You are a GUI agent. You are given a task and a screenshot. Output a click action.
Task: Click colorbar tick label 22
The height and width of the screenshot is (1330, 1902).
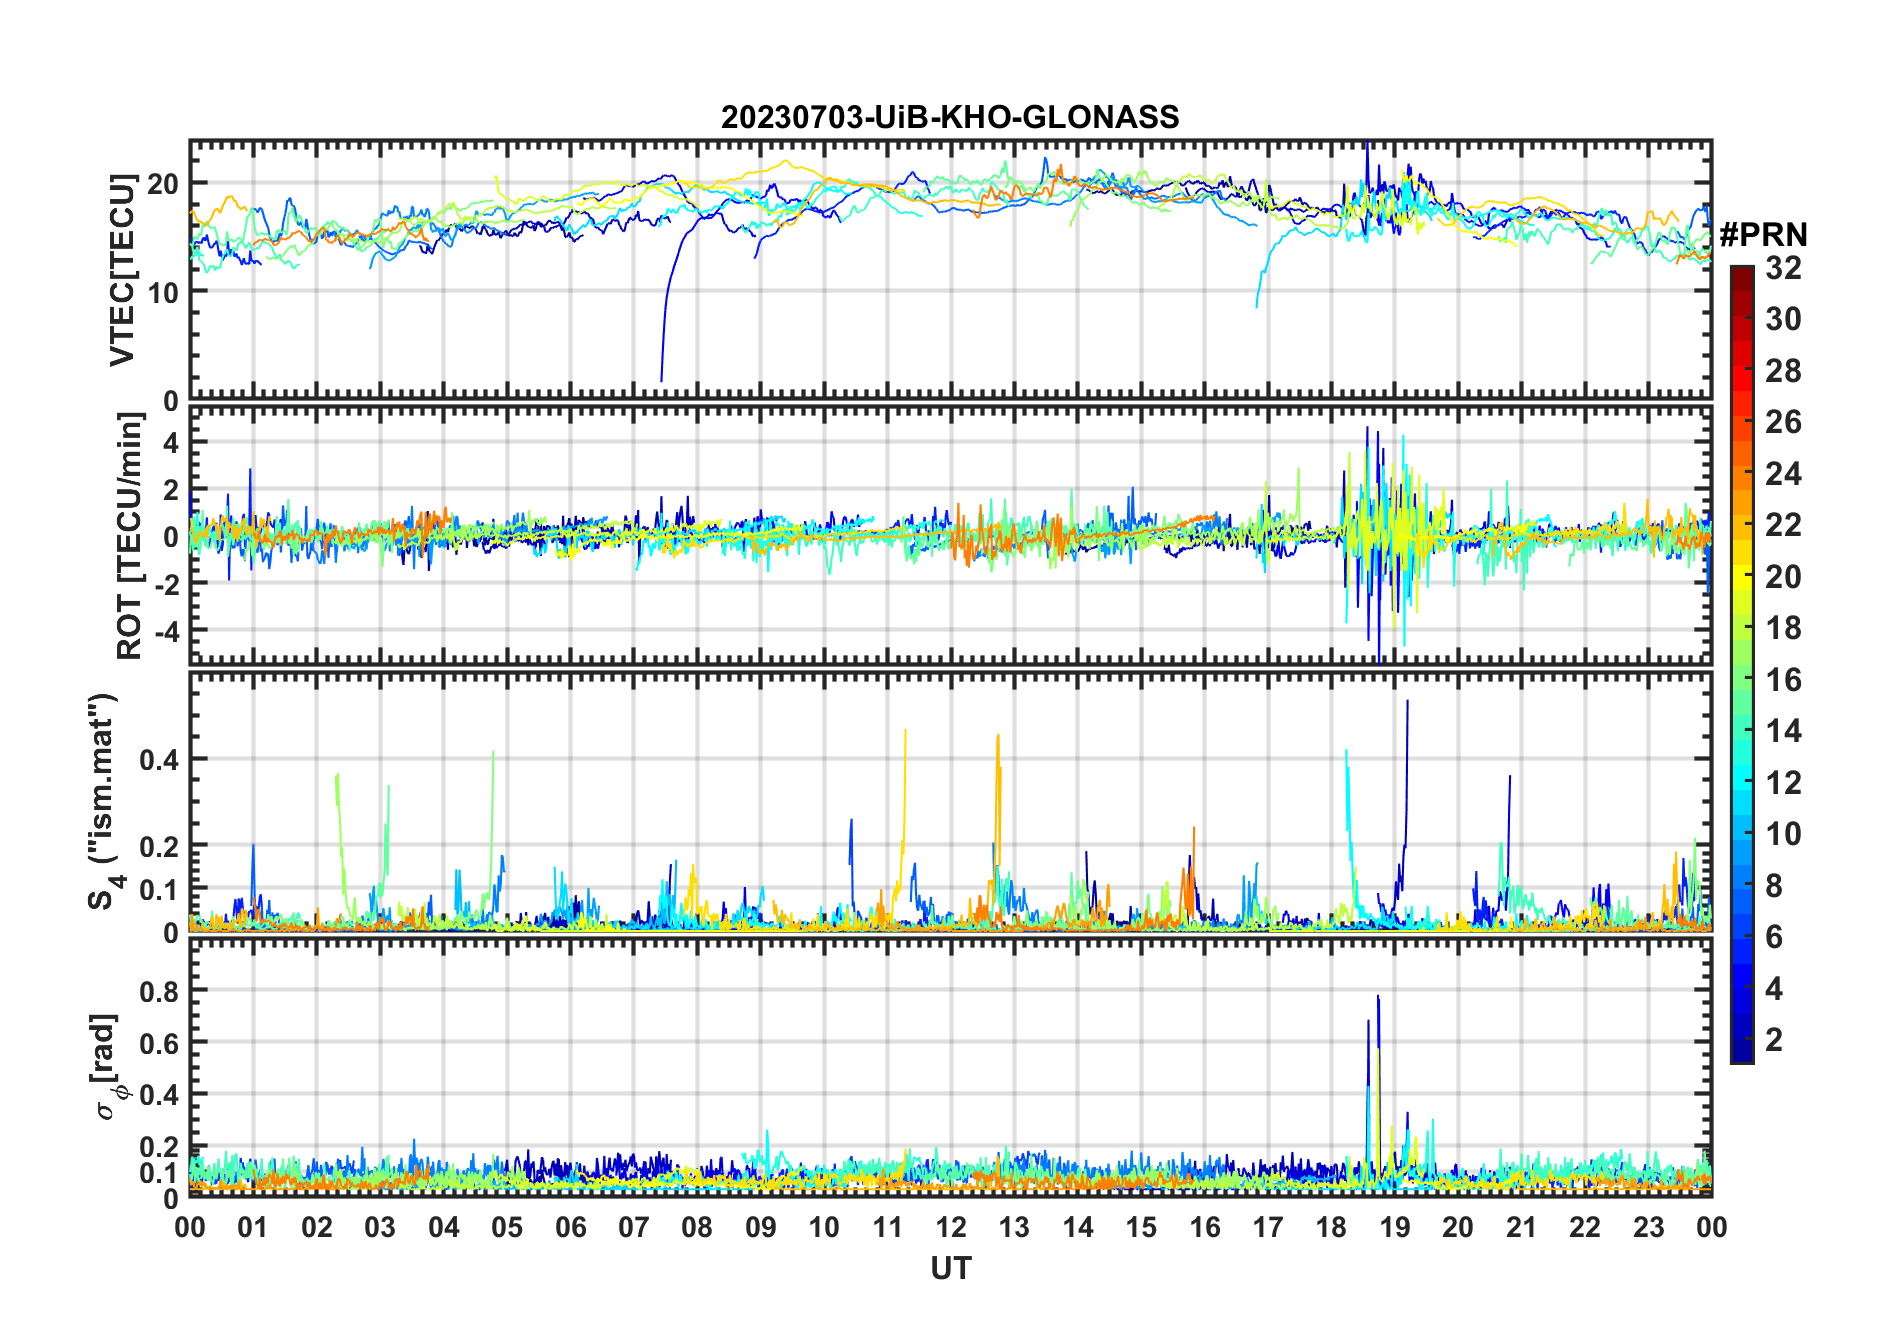(1783, 524)
